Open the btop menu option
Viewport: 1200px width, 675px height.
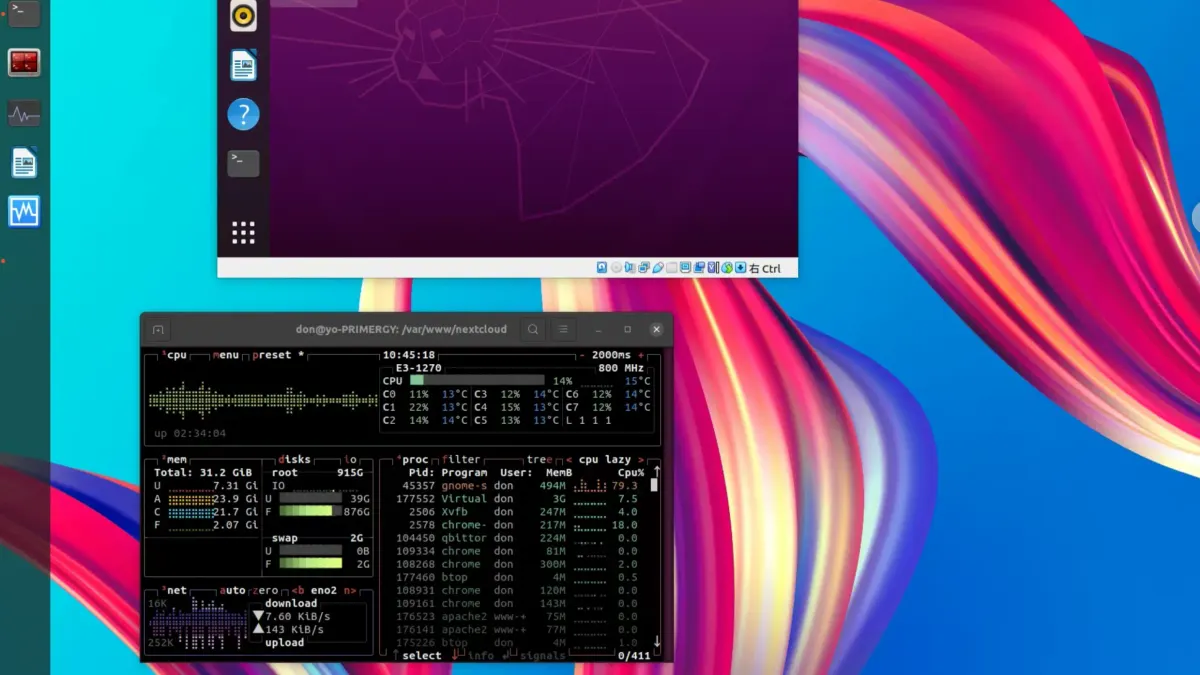225,355
